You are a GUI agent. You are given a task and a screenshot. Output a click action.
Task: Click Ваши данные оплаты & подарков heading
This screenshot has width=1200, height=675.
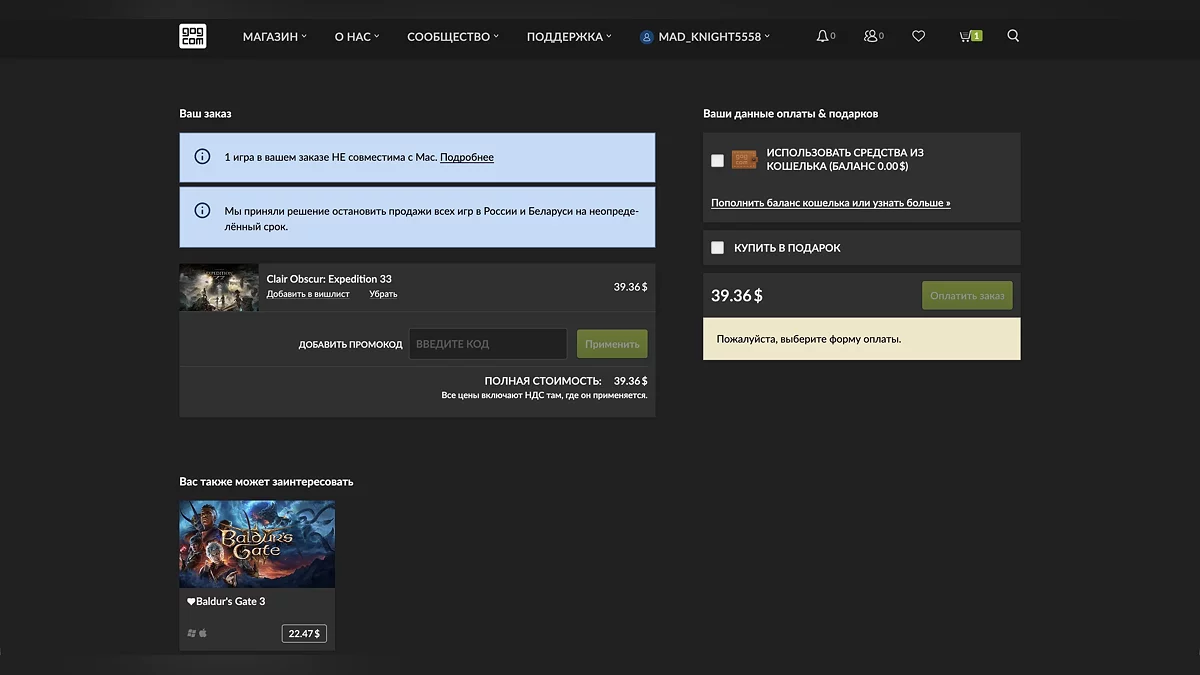tap(791, 114)
